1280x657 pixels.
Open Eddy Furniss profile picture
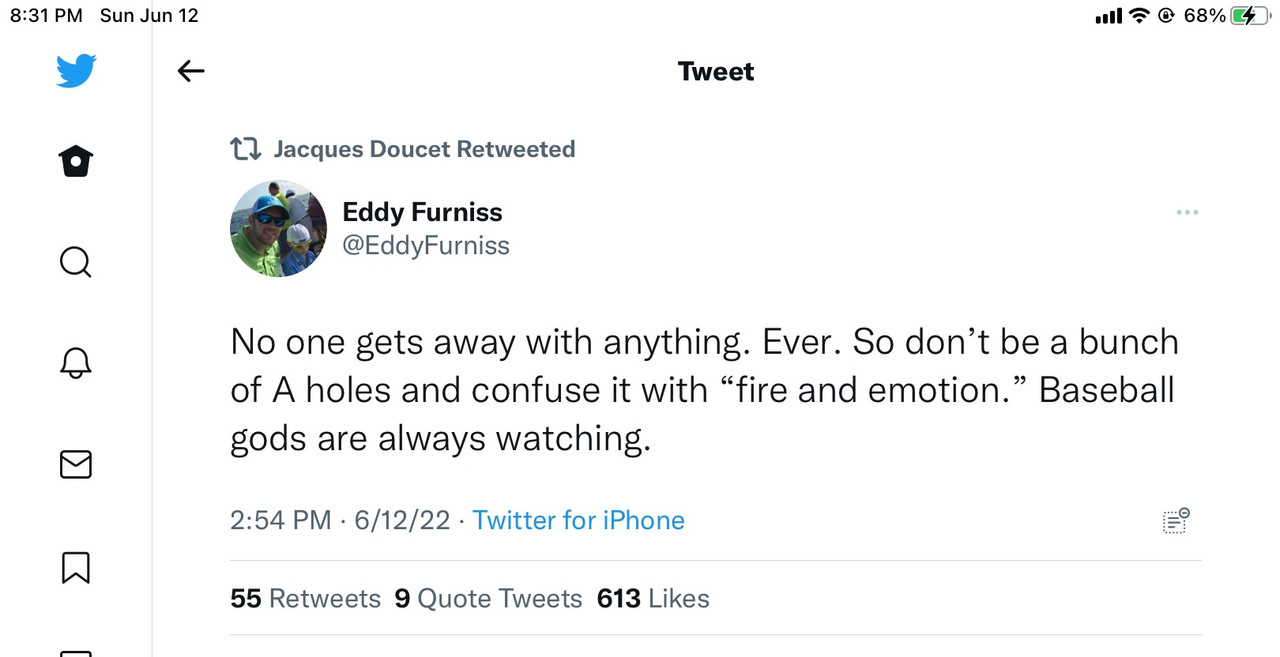pyautogui.click(x=278, y=228)
